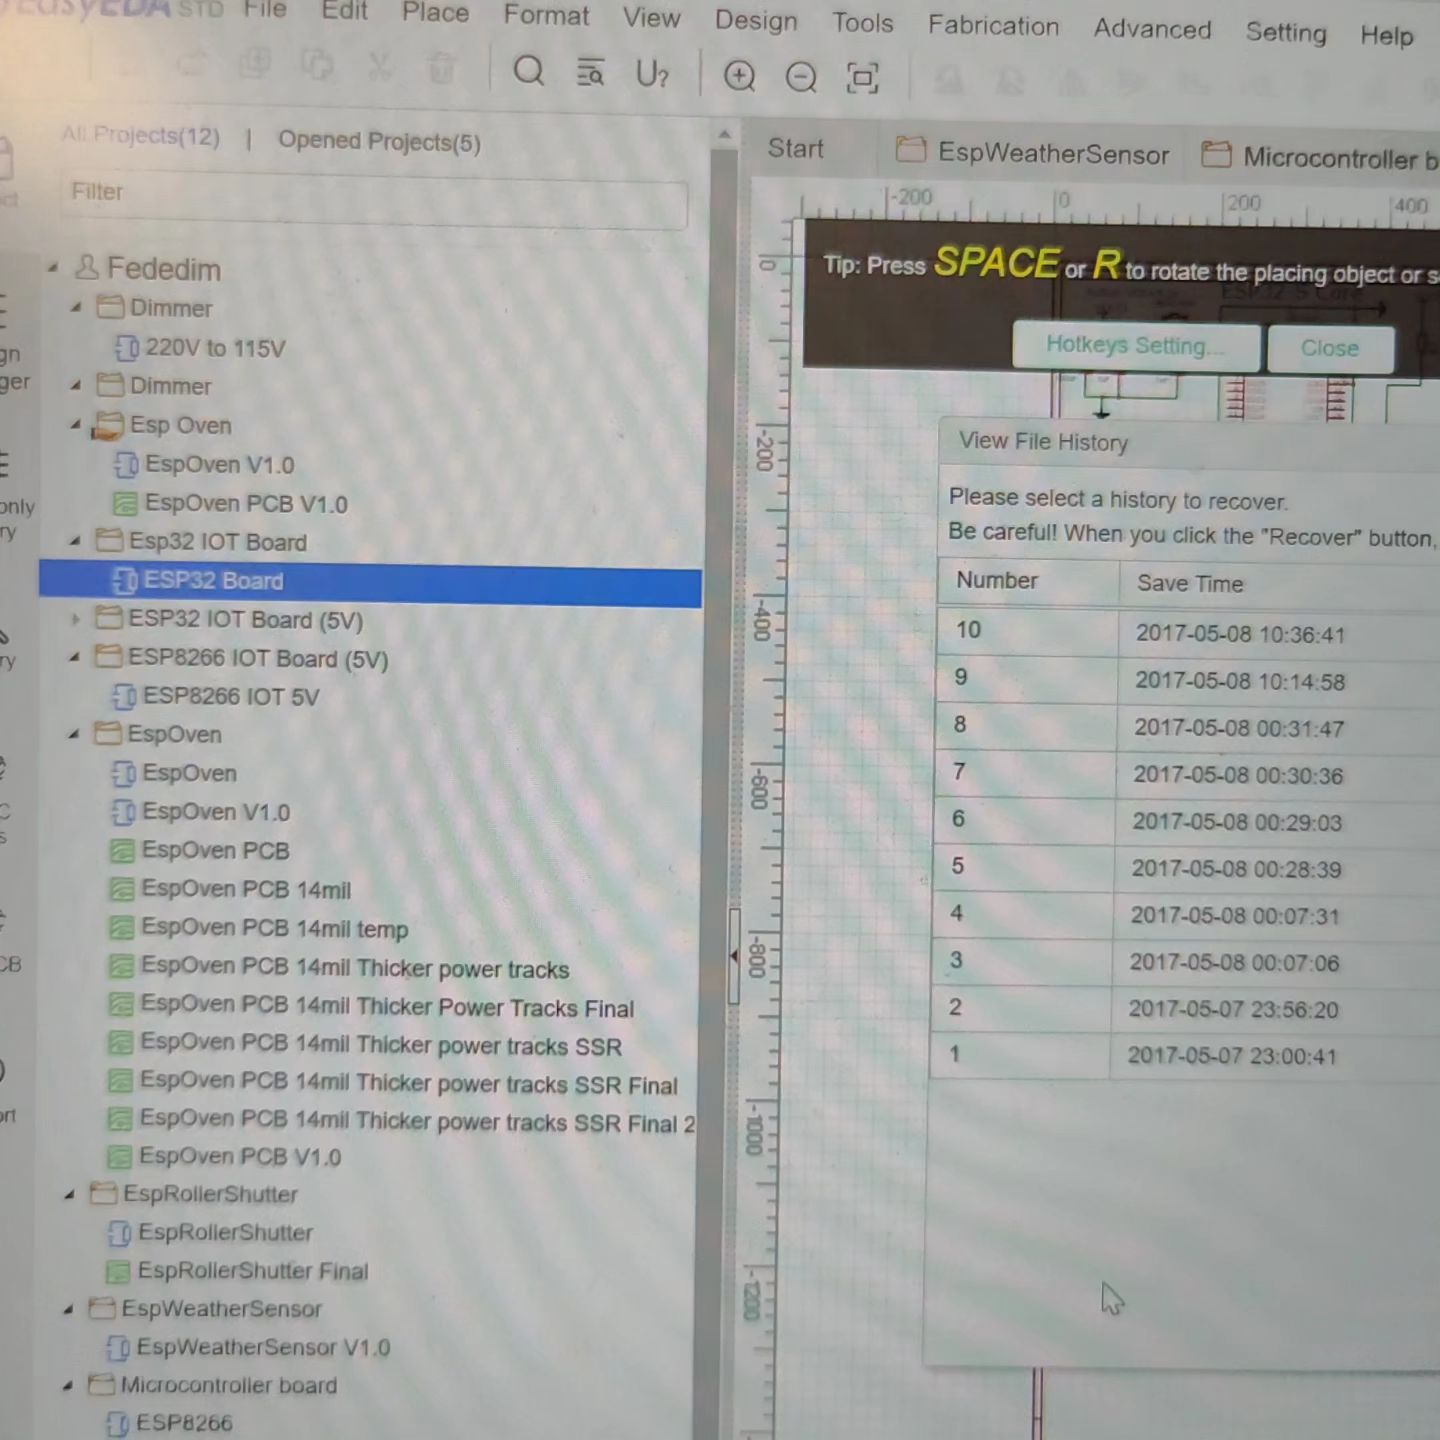Image resolution: width=1440 pixels, height=1440 pixels.
Task: Select history number 4 saved 00:07:31
Action: (x=1185, y=915)
